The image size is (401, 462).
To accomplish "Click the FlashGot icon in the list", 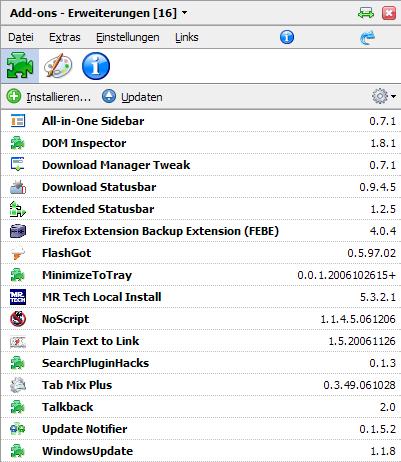I will (18, 253).
